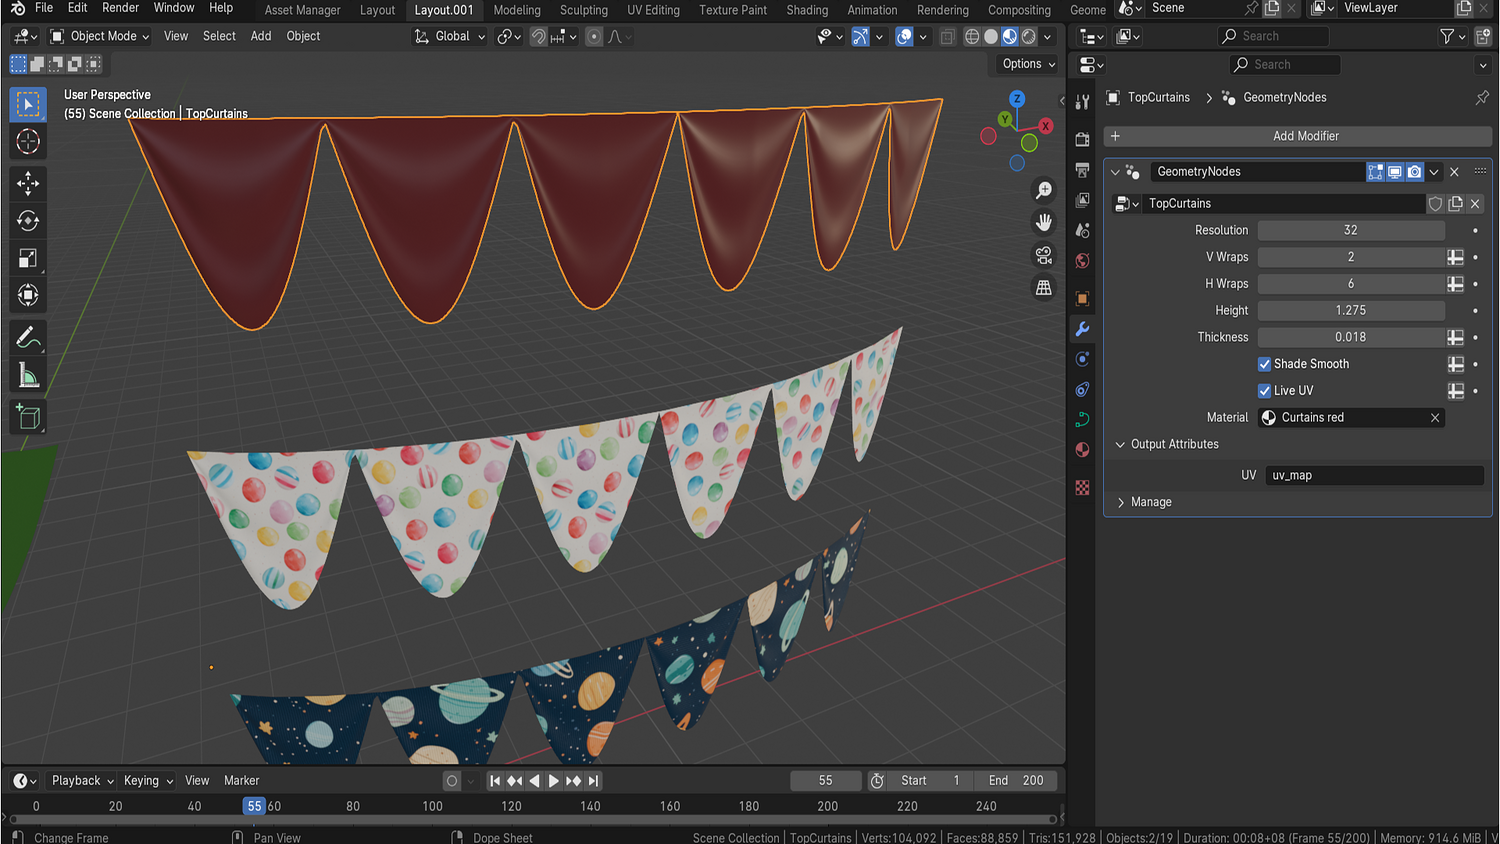Uncheck the Shade Smooth checkbox

point(1265,364)
